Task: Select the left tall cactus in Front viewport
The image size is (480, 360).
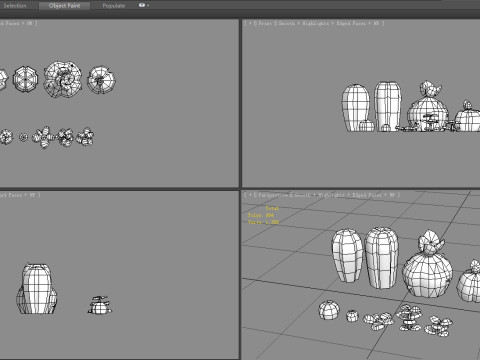Action: click(356, 107)
